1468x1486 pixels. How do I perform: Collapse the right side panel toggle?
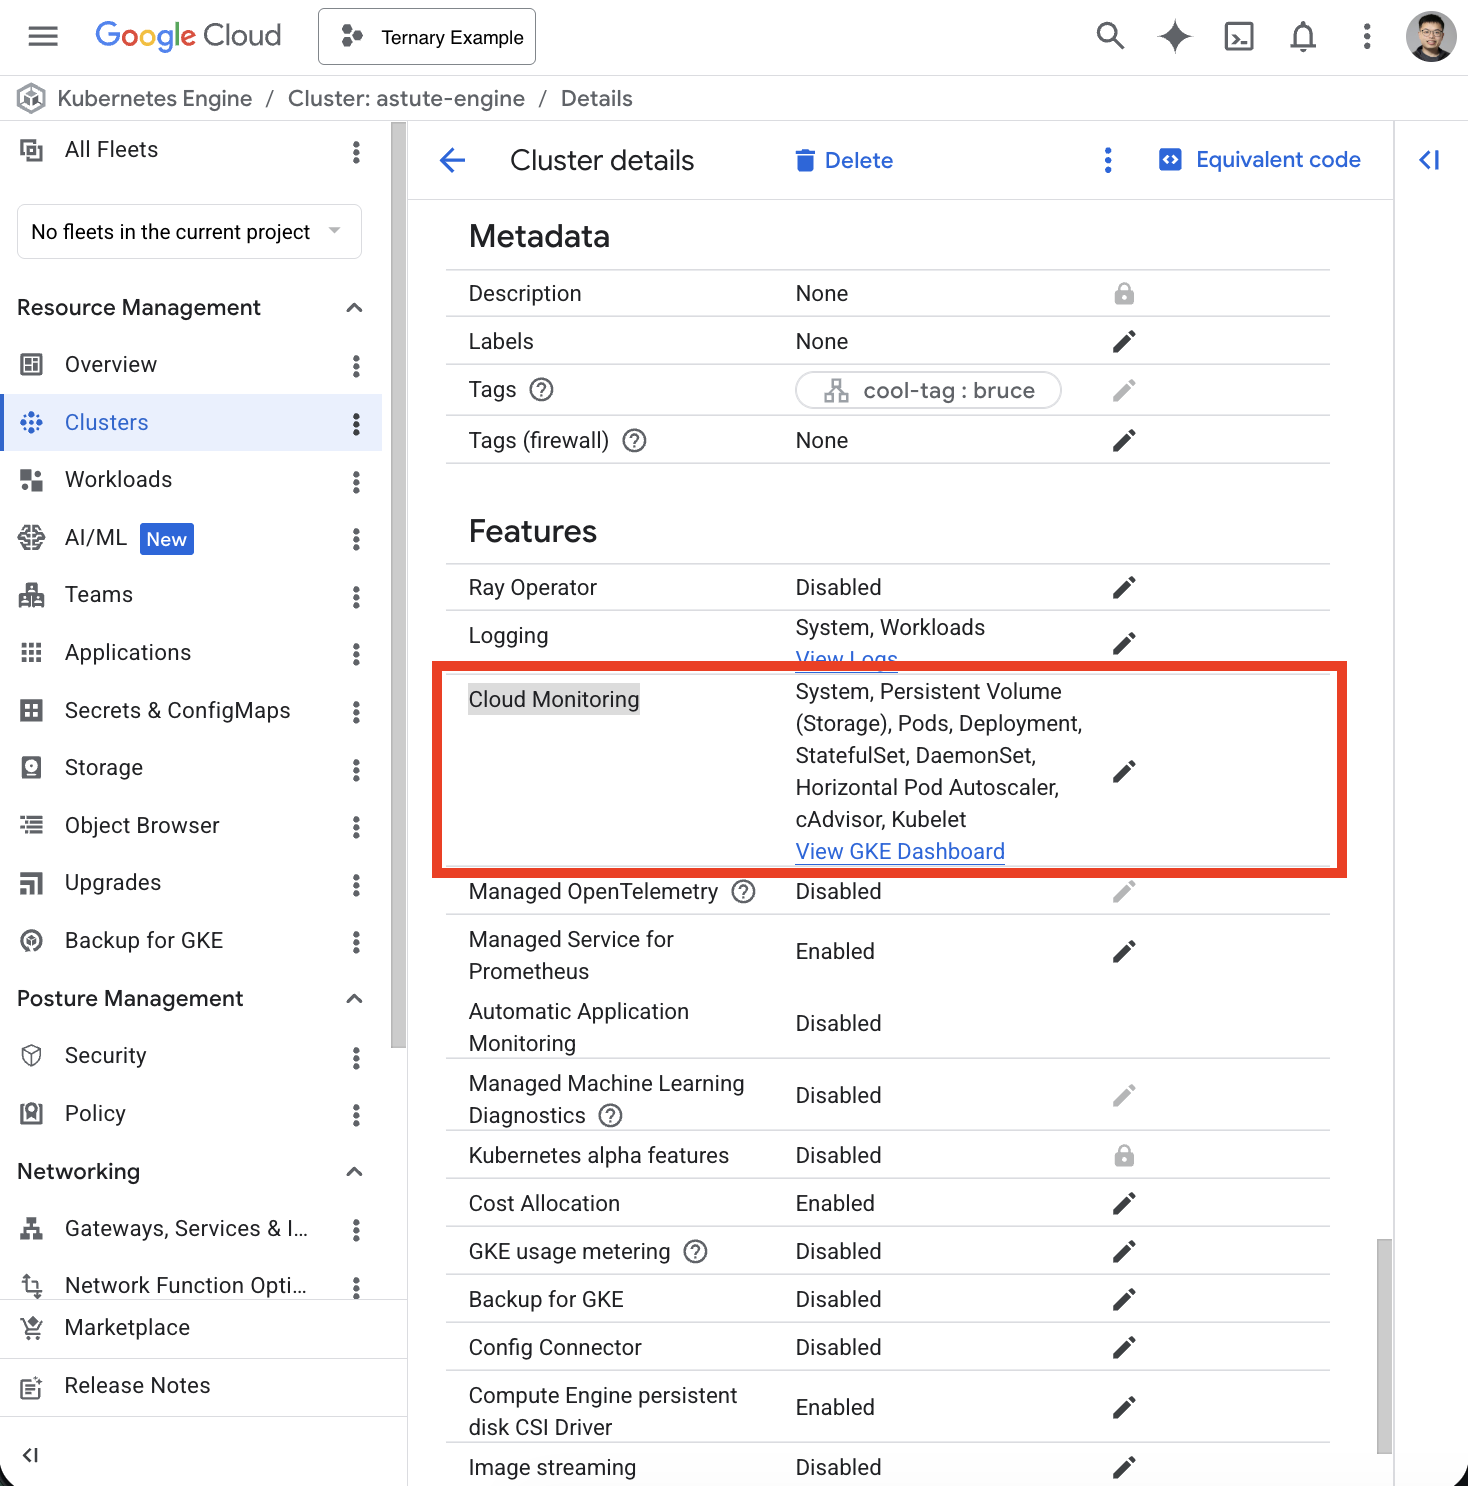pyautogui.click(x=1430, y=160)
